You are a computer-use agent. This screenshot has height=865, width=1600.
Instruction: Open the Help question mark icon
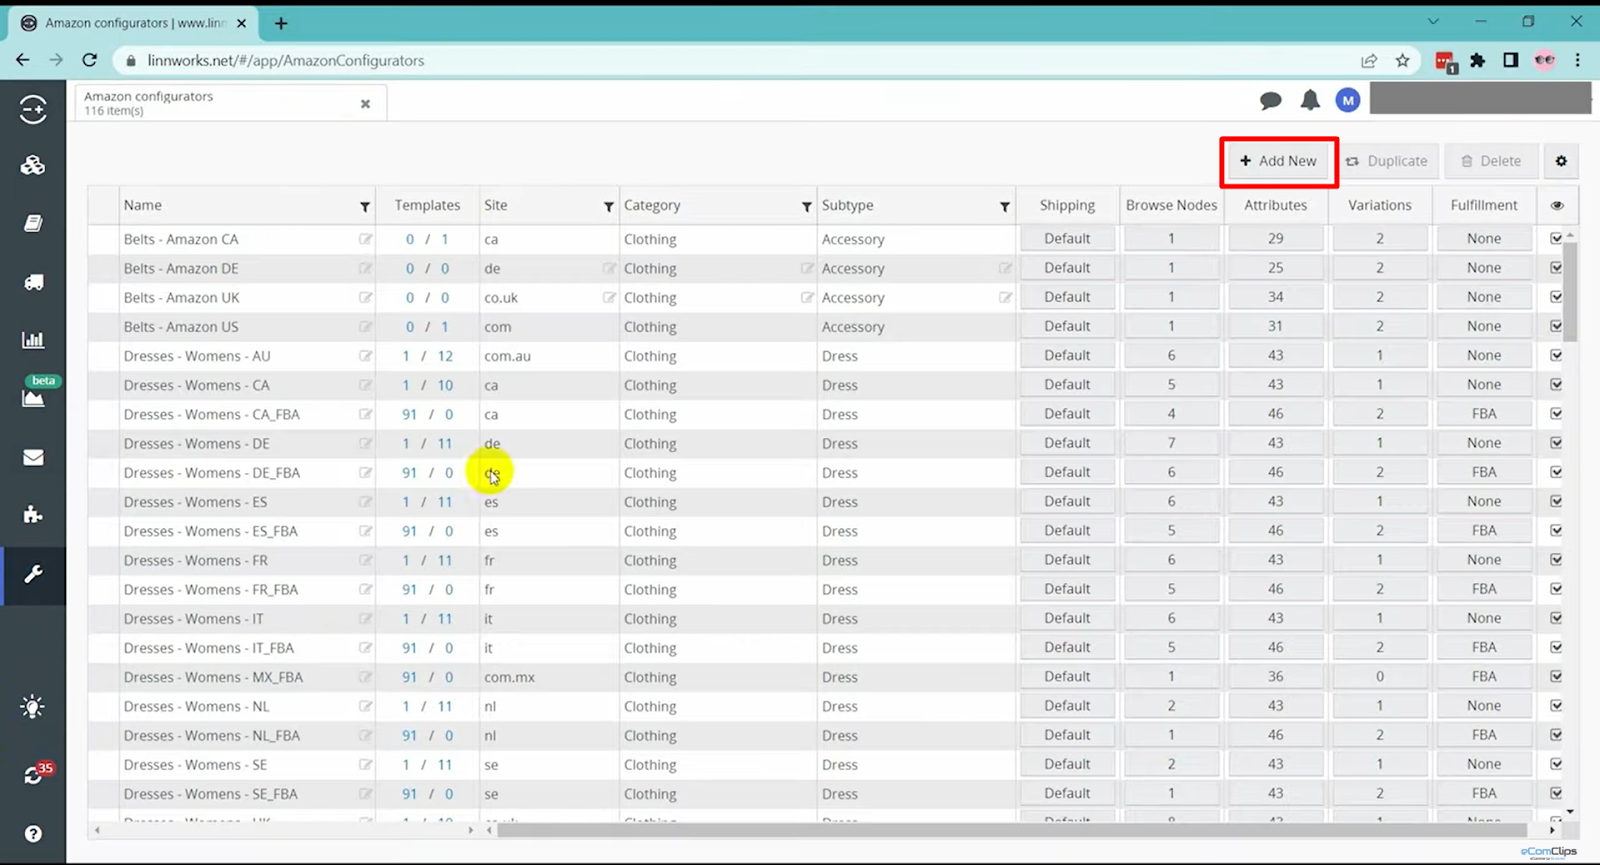[33, 833]
